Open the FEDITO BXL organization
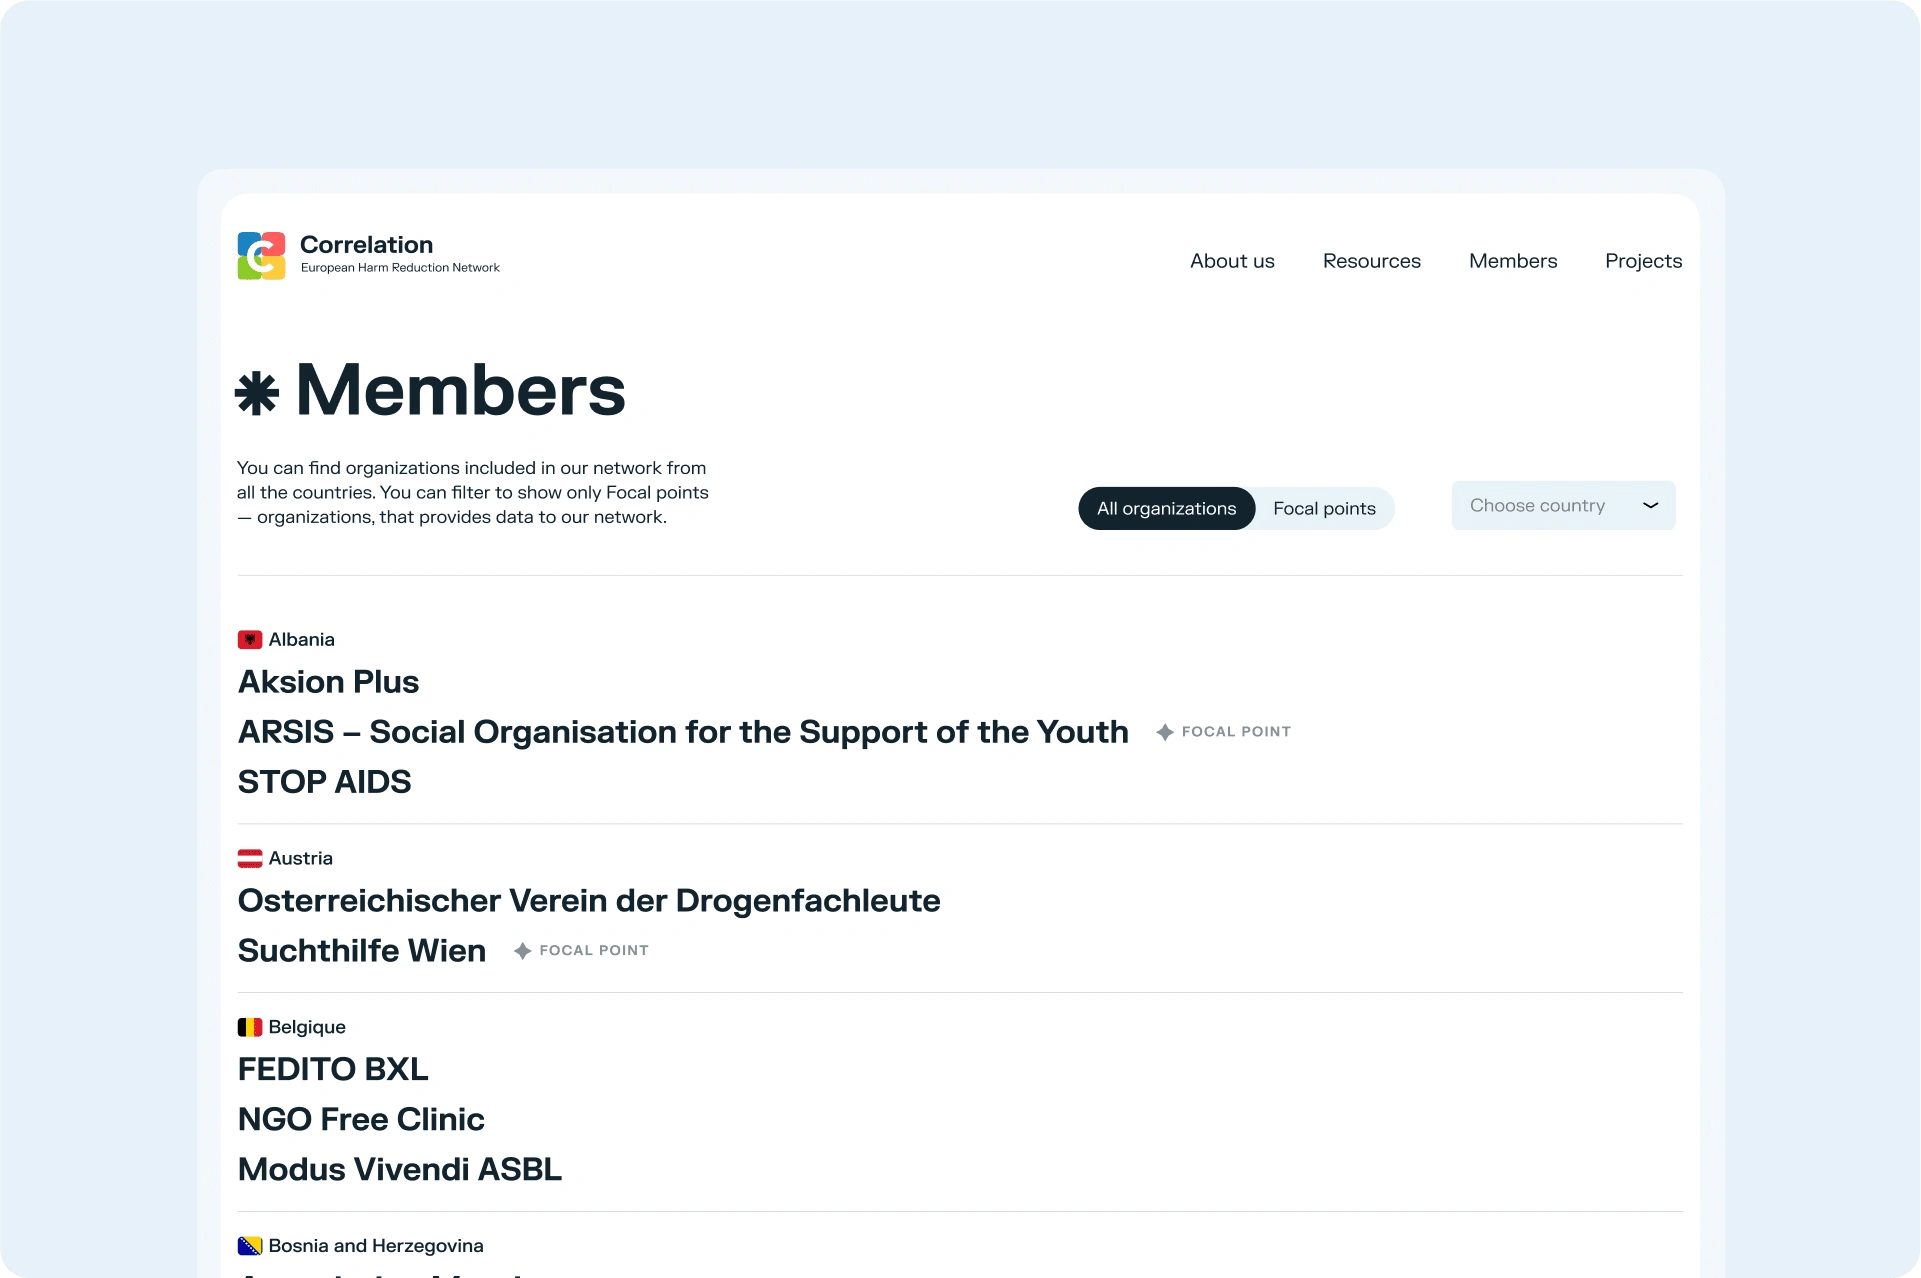The width and height of the screenshot is (1921, 1278). 333,1070
